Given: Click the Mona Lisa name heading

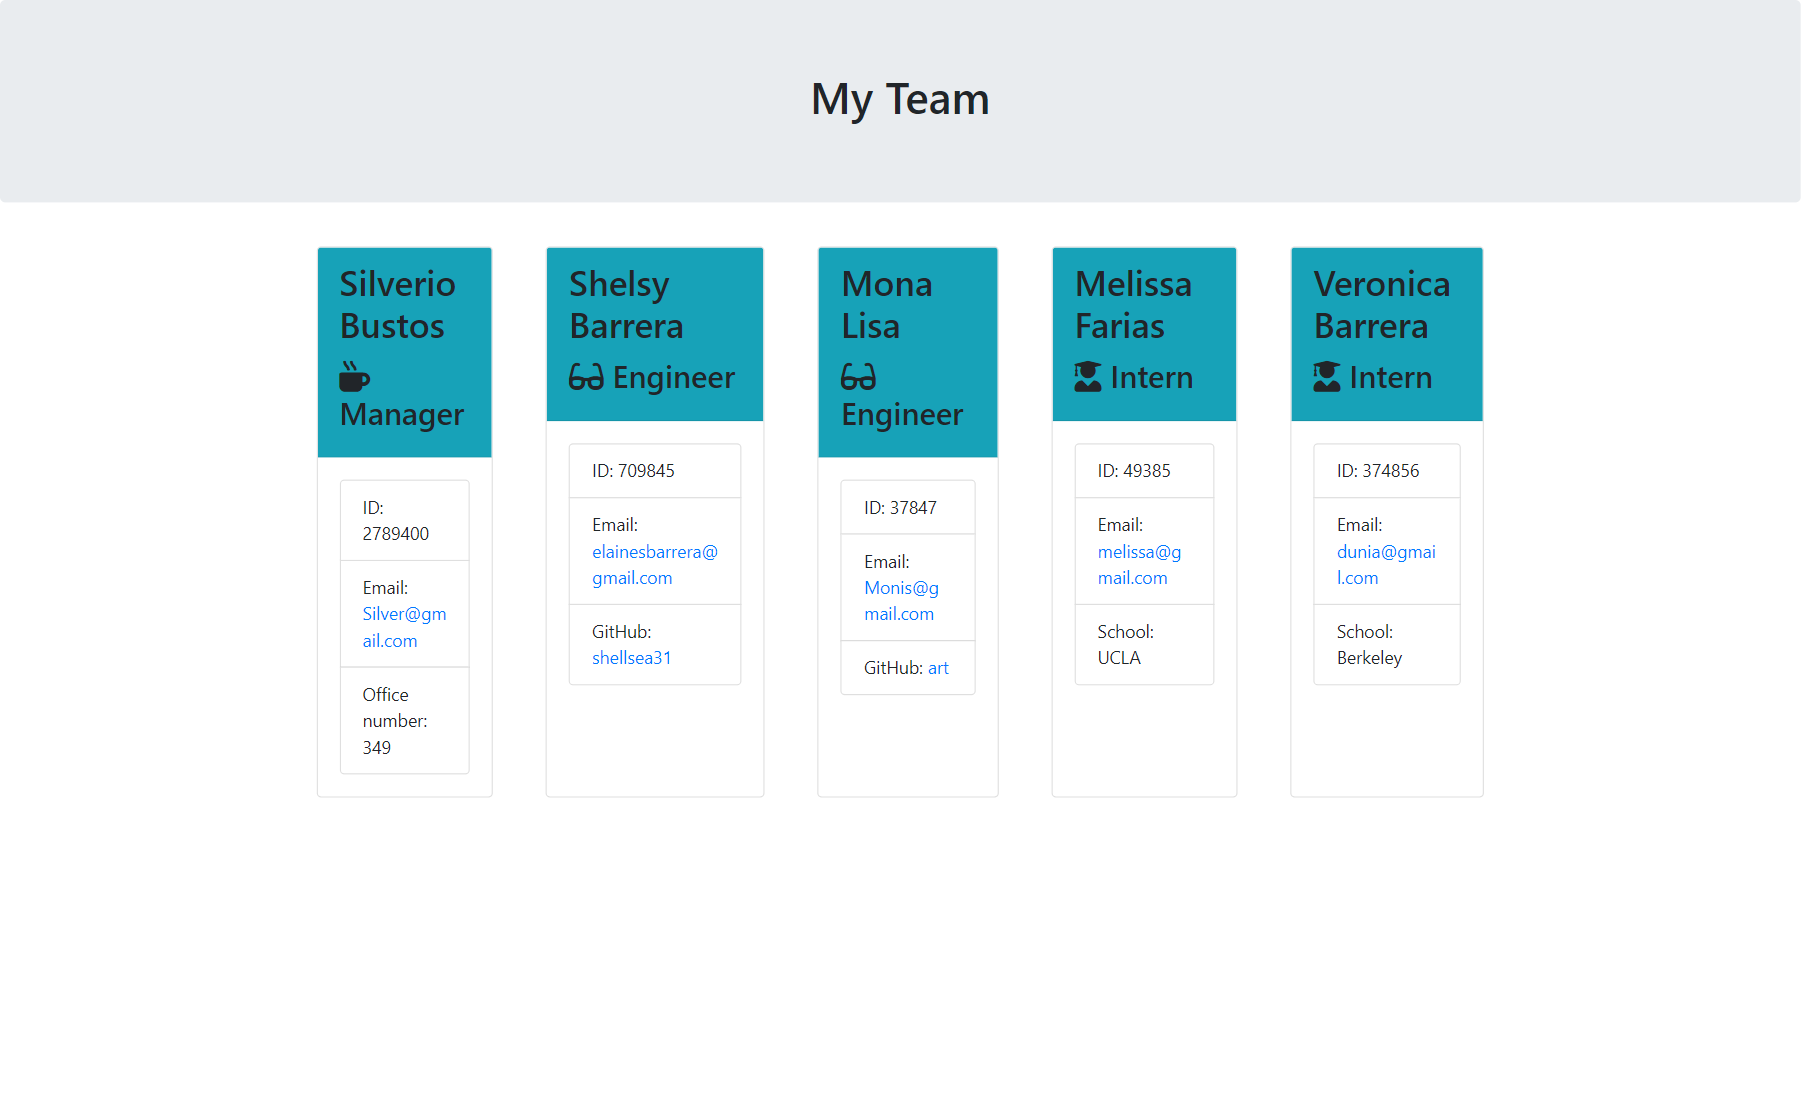Looking at the screenshot, I should click(x=887, y=305).
